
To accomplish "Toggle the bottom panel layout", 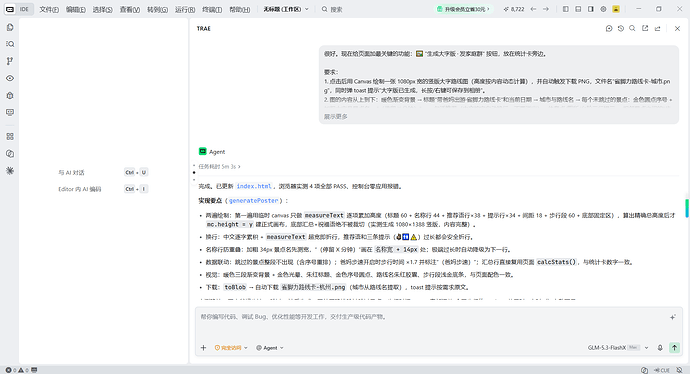I will tap(578, 9).
